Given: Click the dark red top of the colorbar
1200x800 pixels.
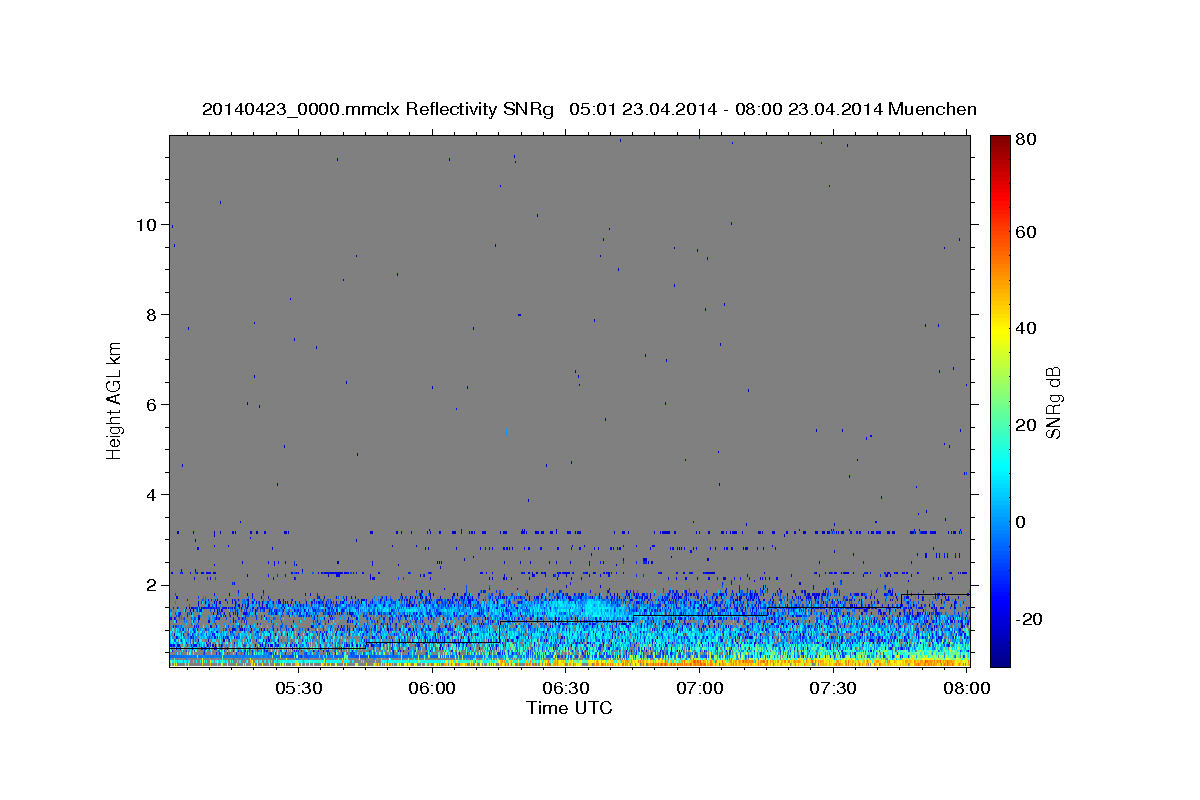Looking at the screenshot, I should [x=1000, y=145].
